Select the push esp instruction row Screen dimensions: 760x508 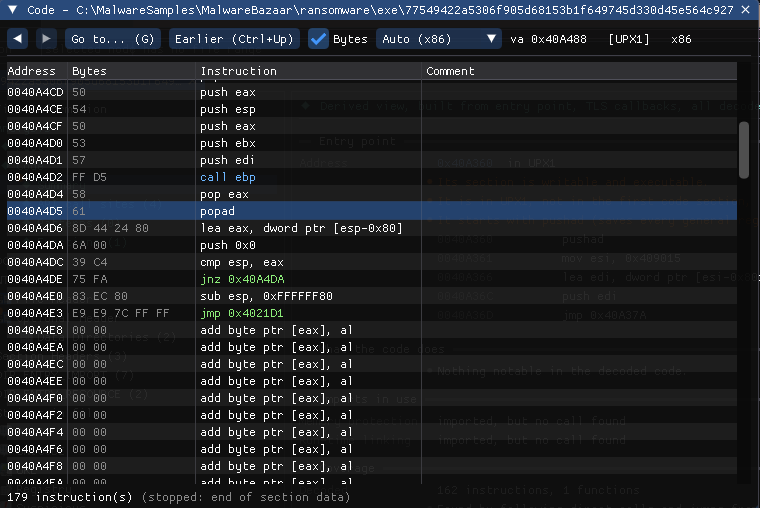(x=372, y=109)
